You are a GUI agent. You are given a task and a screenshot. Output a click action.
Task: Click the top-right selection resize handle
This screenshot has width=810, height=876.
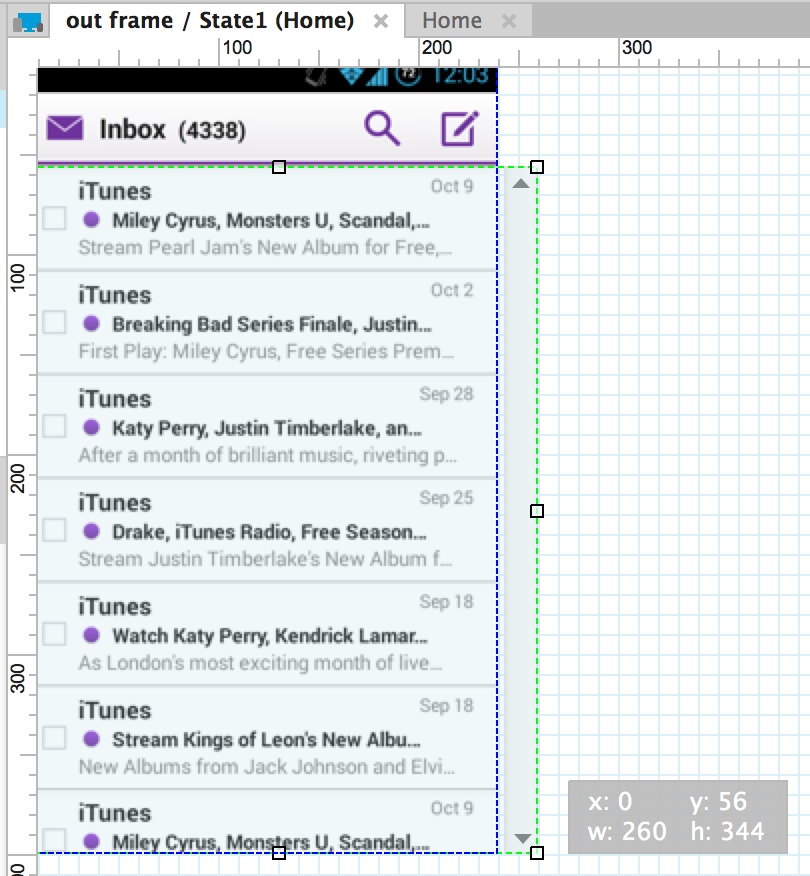[537, 167]
